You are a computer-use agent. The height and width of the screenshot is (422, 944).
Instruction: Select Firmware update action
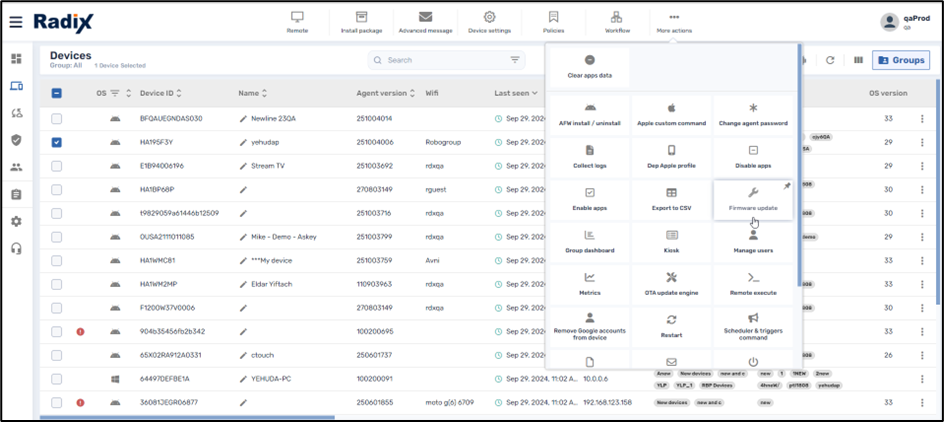(753, 200)
